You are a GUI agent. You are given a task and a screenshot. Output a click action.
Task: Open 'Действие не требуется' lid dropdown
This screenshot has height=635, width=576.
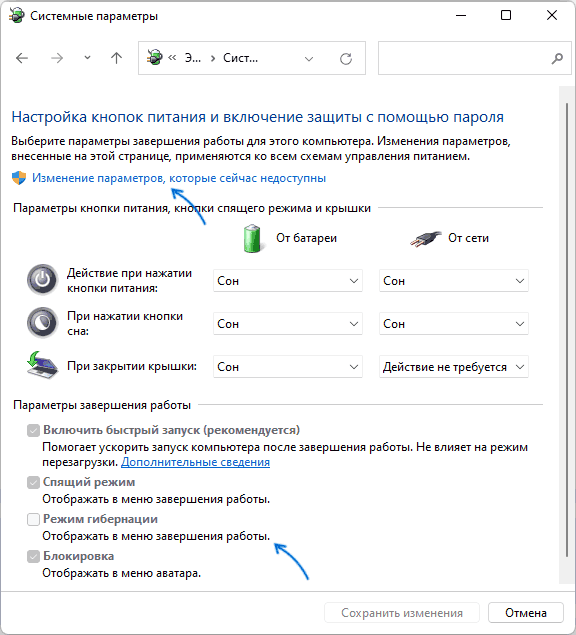pyautogui.click(x=454, y=367)
